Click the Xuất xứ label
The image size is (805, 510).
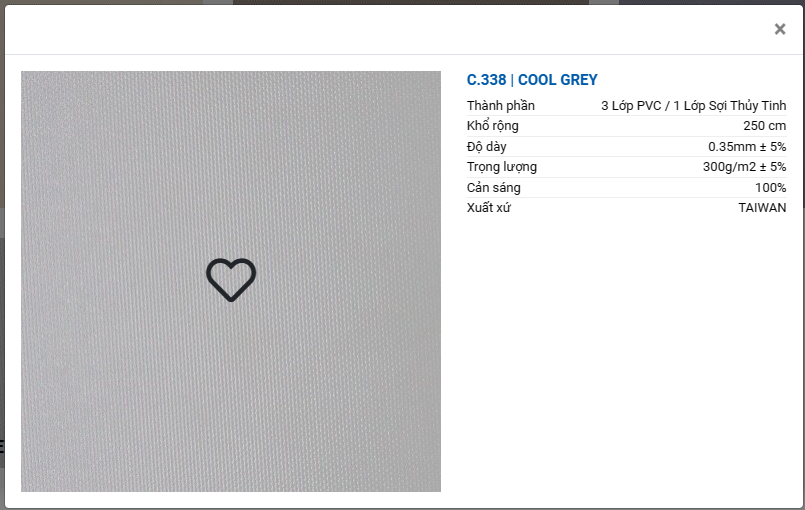coord(489,207)
